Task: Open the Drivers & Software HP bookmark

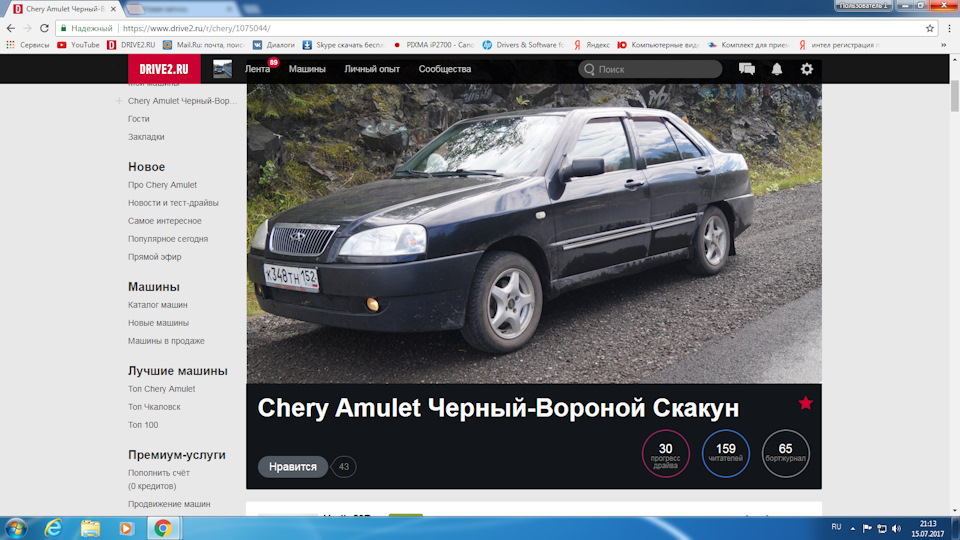Action: point(523,45)
